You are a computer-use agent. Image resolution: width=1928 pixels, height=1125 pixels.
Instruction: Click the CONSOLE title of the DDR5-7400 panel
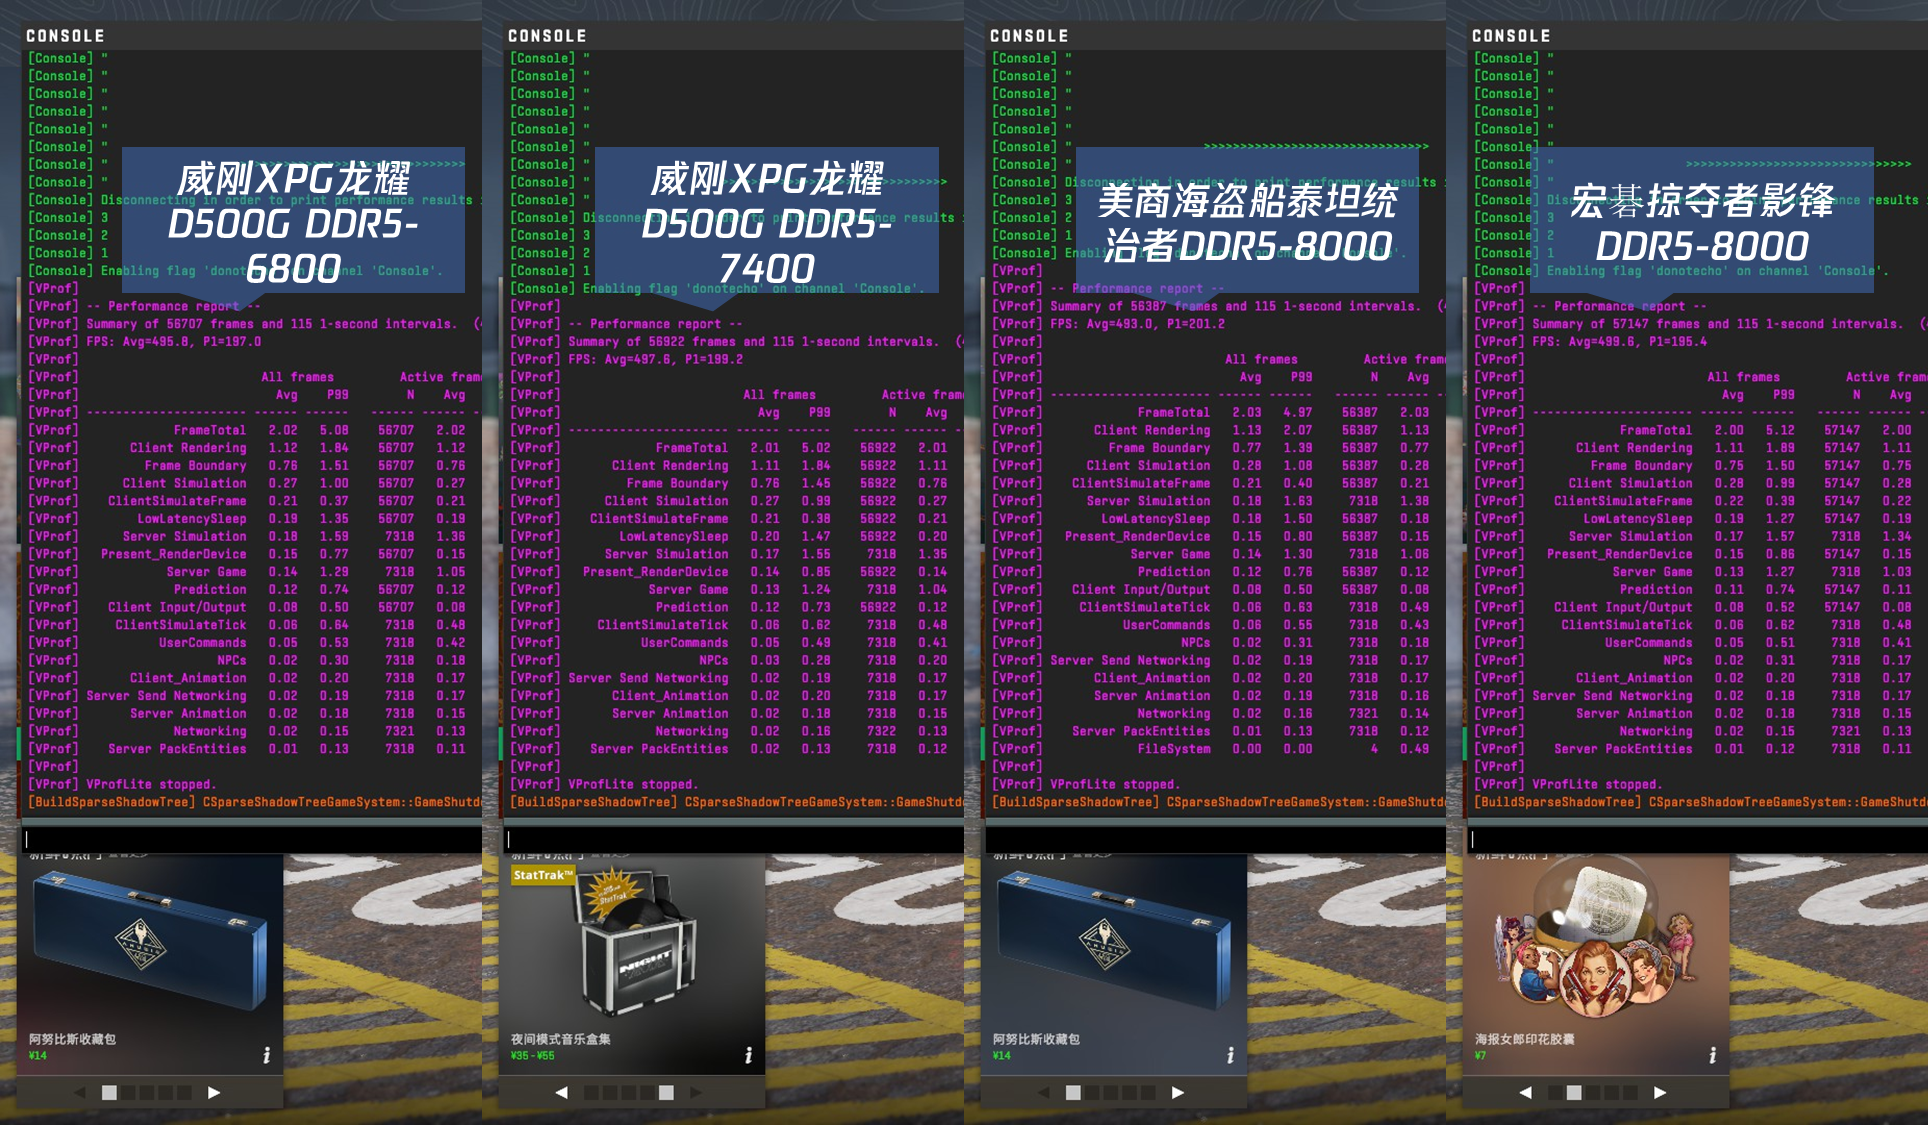tap(547, 36)
